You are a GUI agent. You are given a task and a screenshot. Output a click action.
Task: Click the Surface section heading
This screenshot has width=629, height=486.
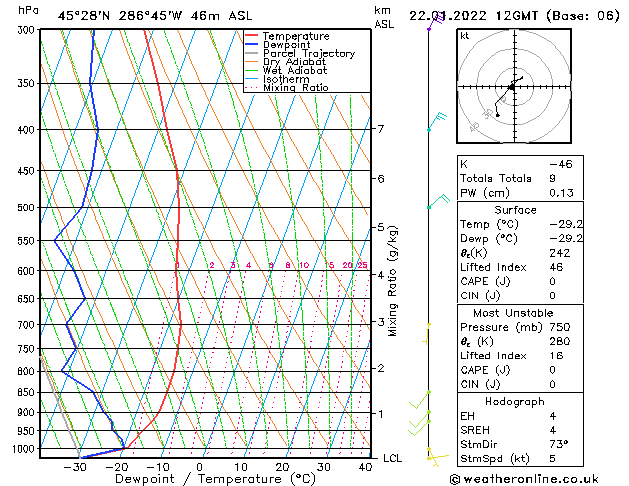point(515,210)
